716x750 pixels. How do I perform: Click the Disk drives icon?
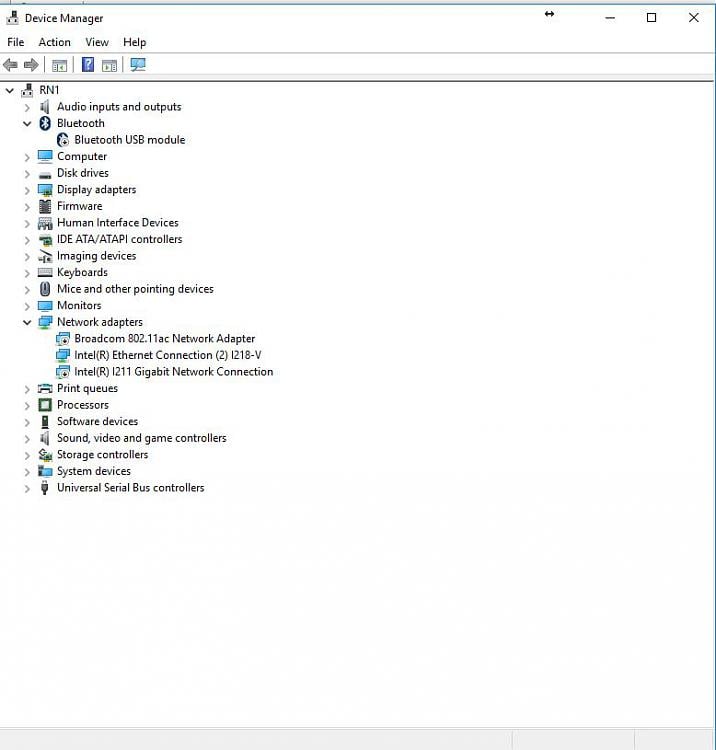[45, 175]
